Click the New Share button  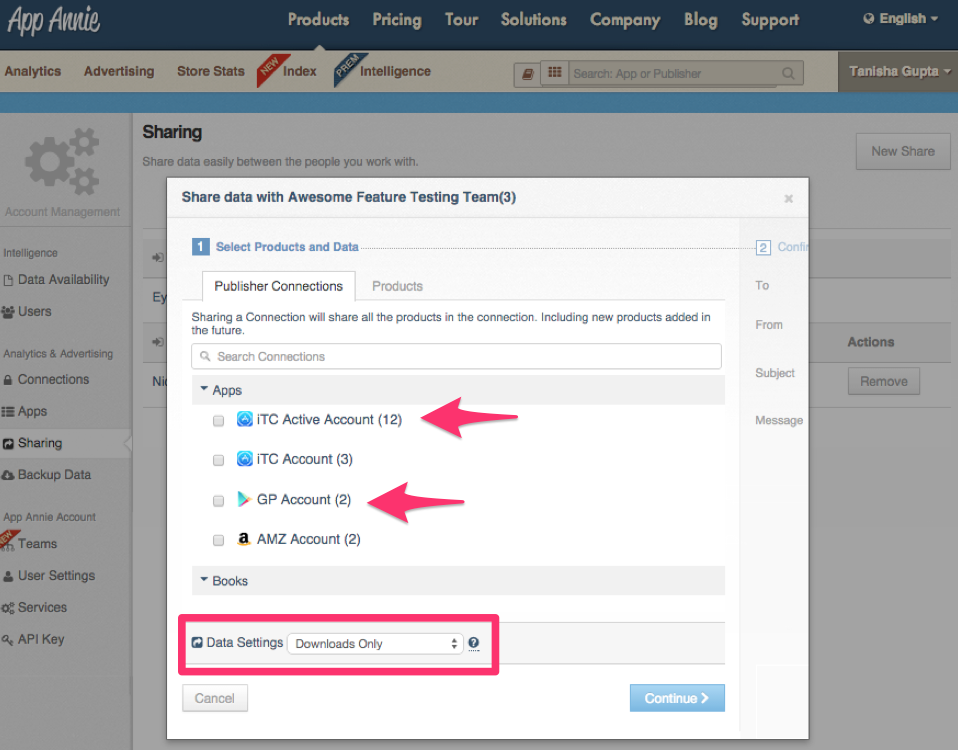903,151
